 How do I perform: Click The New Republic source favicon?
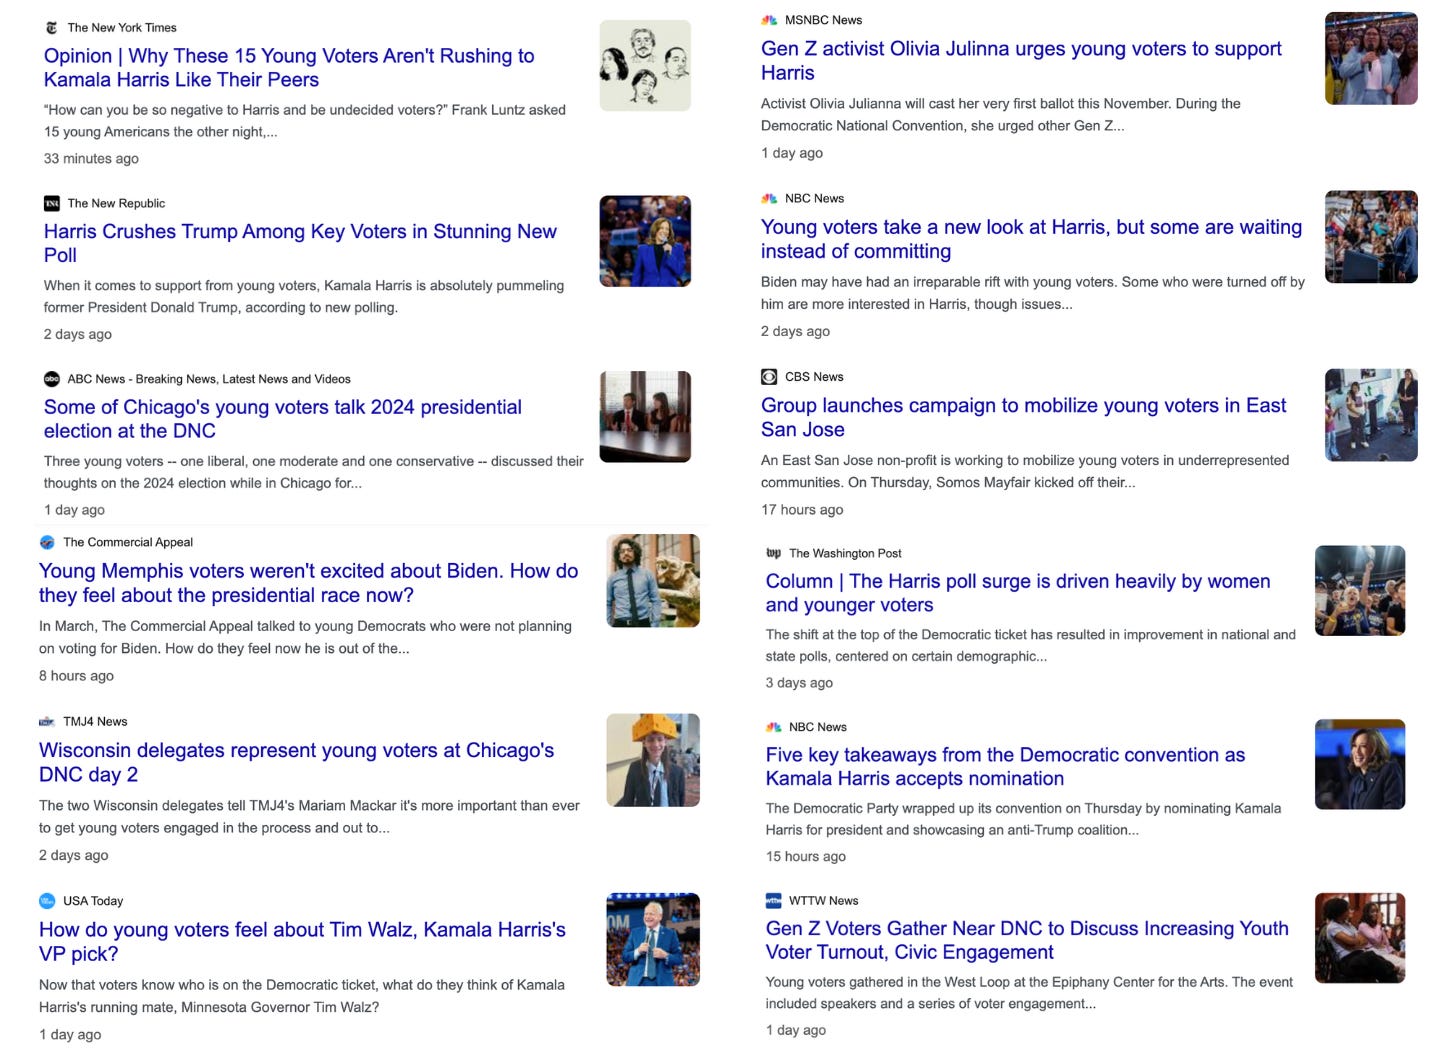point(52,203)
